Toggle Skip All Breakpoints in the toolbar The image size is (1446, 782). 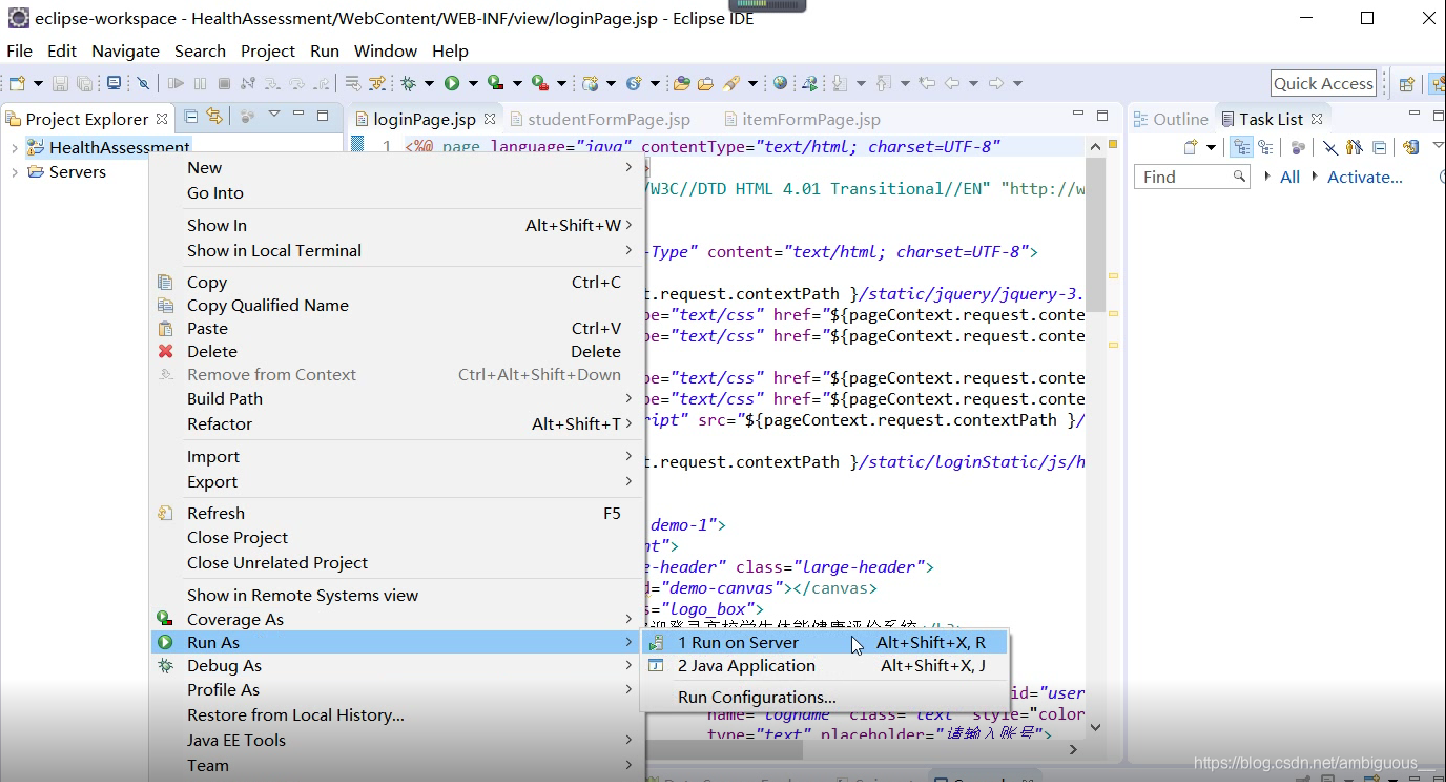click(143, 83)
